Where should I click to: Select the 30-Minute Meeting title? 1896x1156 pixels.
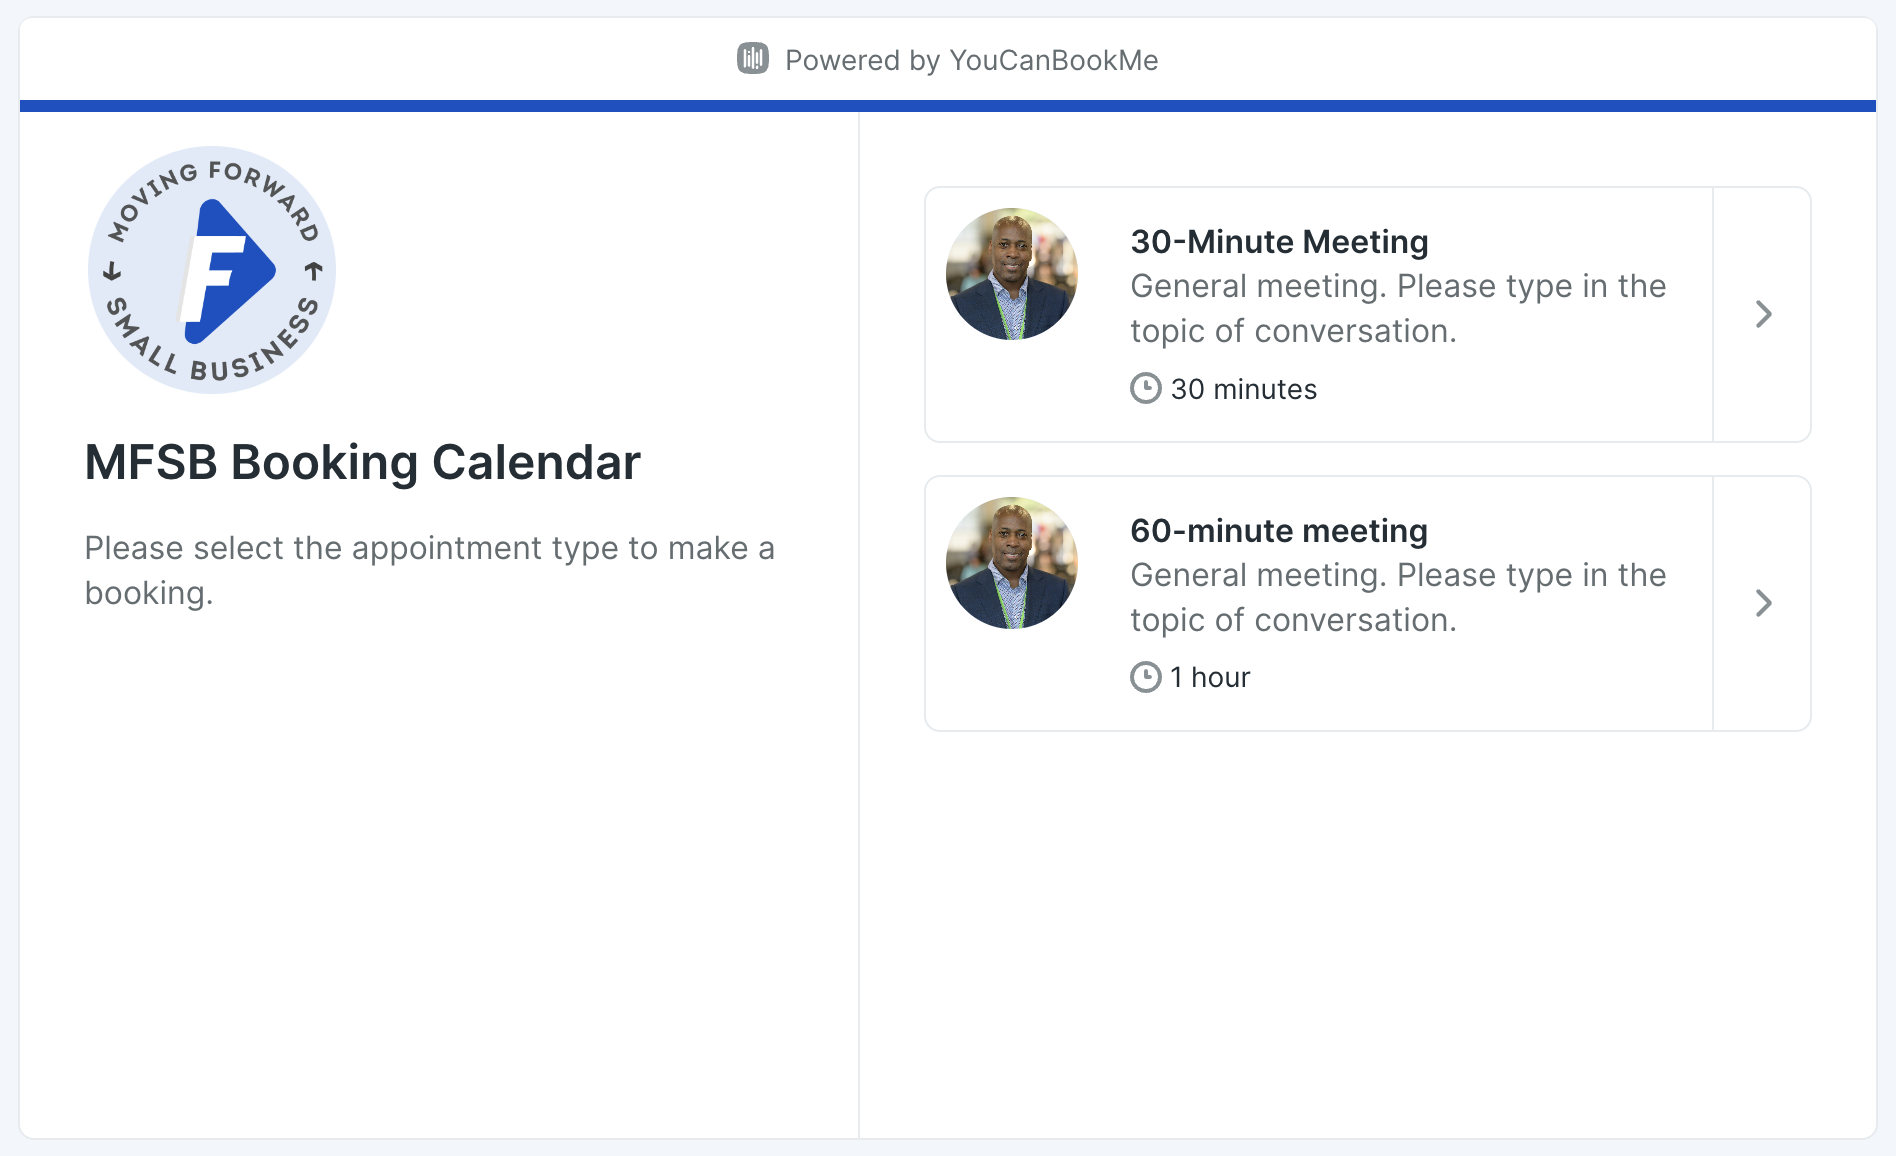(x=1279, y=242)
